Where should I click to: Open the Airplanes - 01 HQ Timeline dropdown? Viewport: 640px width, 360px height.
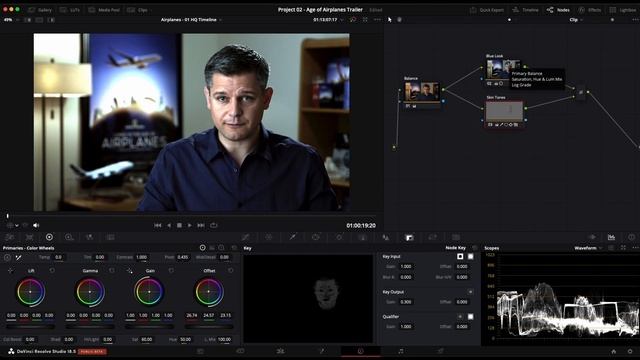click(x=191, y=20)
